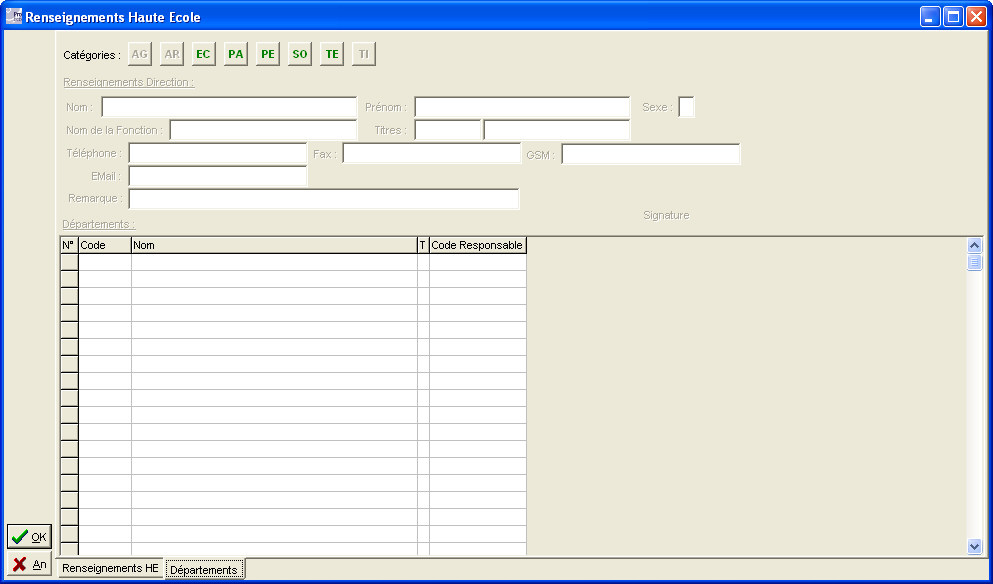The image size is (993, 584).
Task: Click the first short Titres field
Action: point(448,130)
